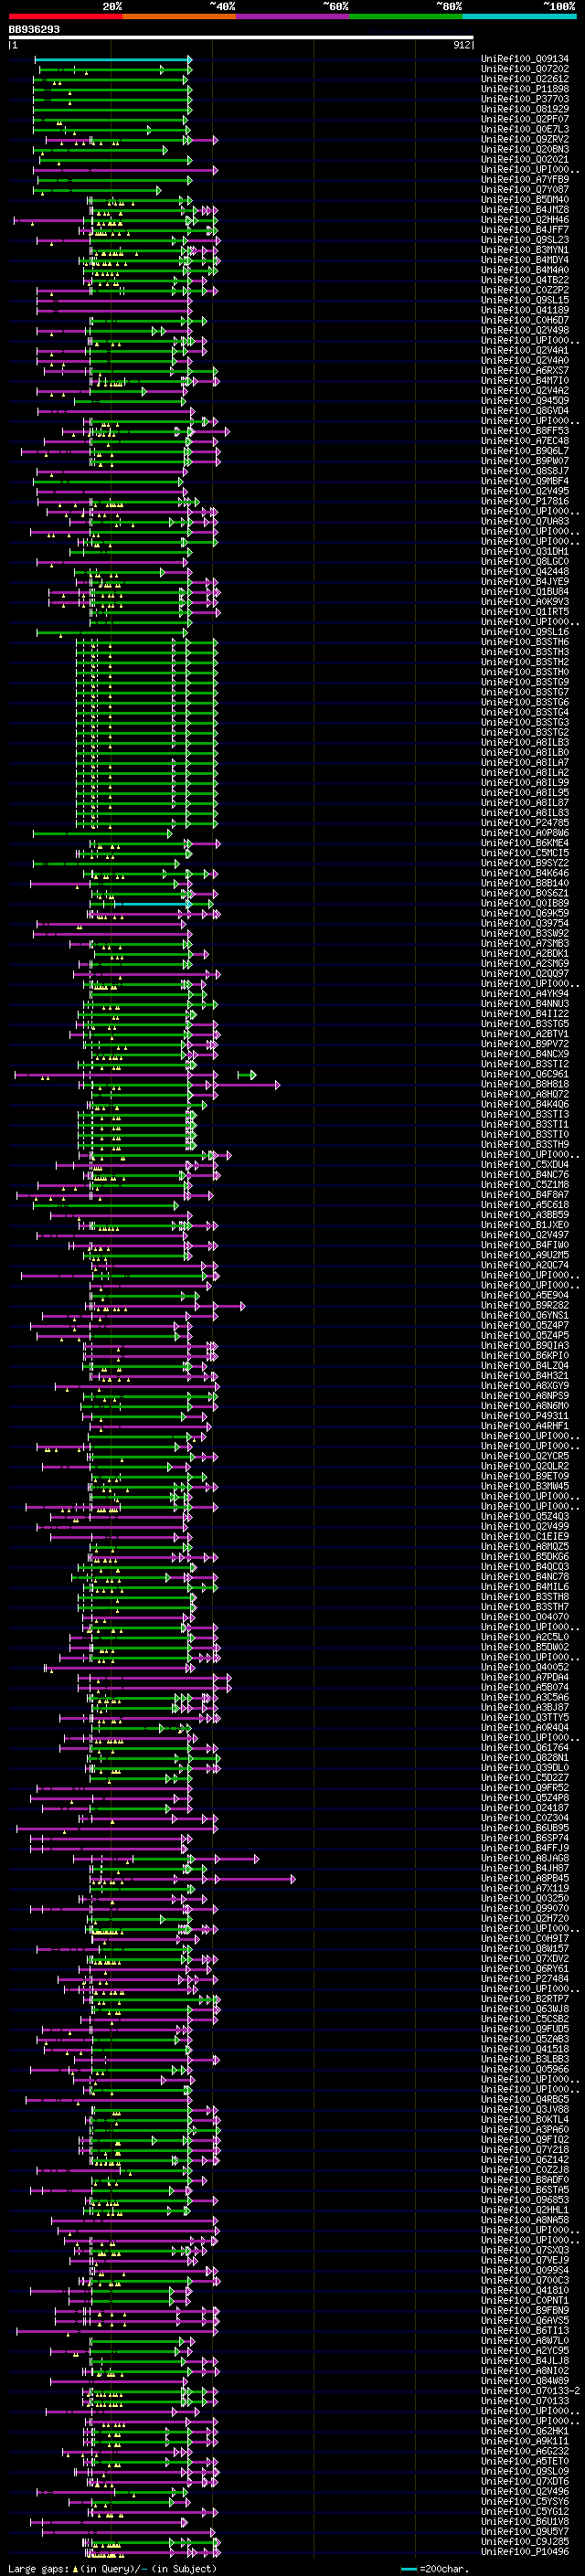The image size is (585, 2576).
Task: Open the UniRef100_Q4TB22 entry
Action: point(525,280)
